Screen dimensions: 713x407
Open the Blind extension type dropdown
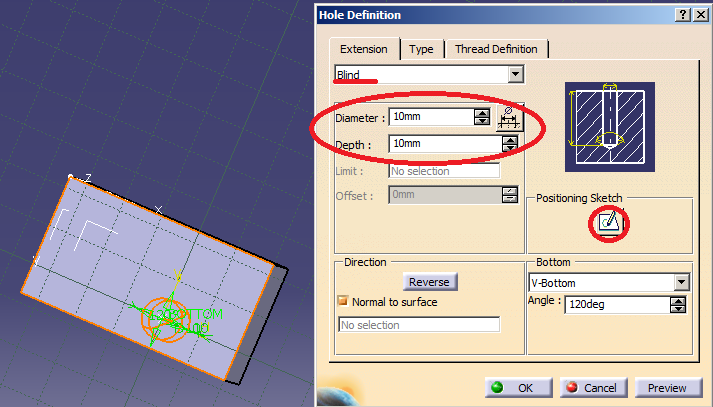coord(515,75)
